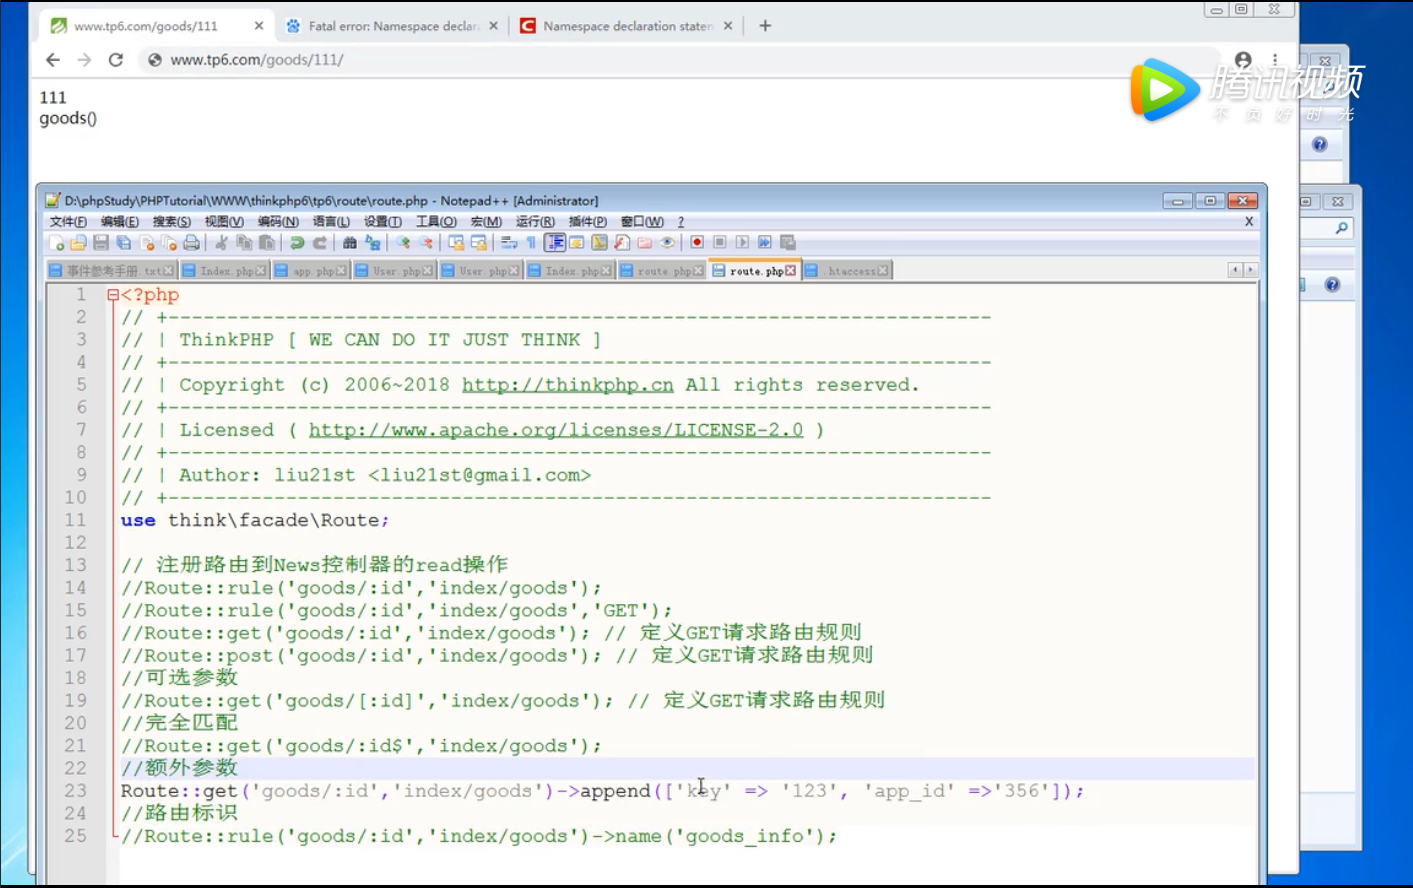Open the 搜索(S) menu
The width and height of the screenshot is (1413, 888).
pyautogui.click(x=172, y=222)
